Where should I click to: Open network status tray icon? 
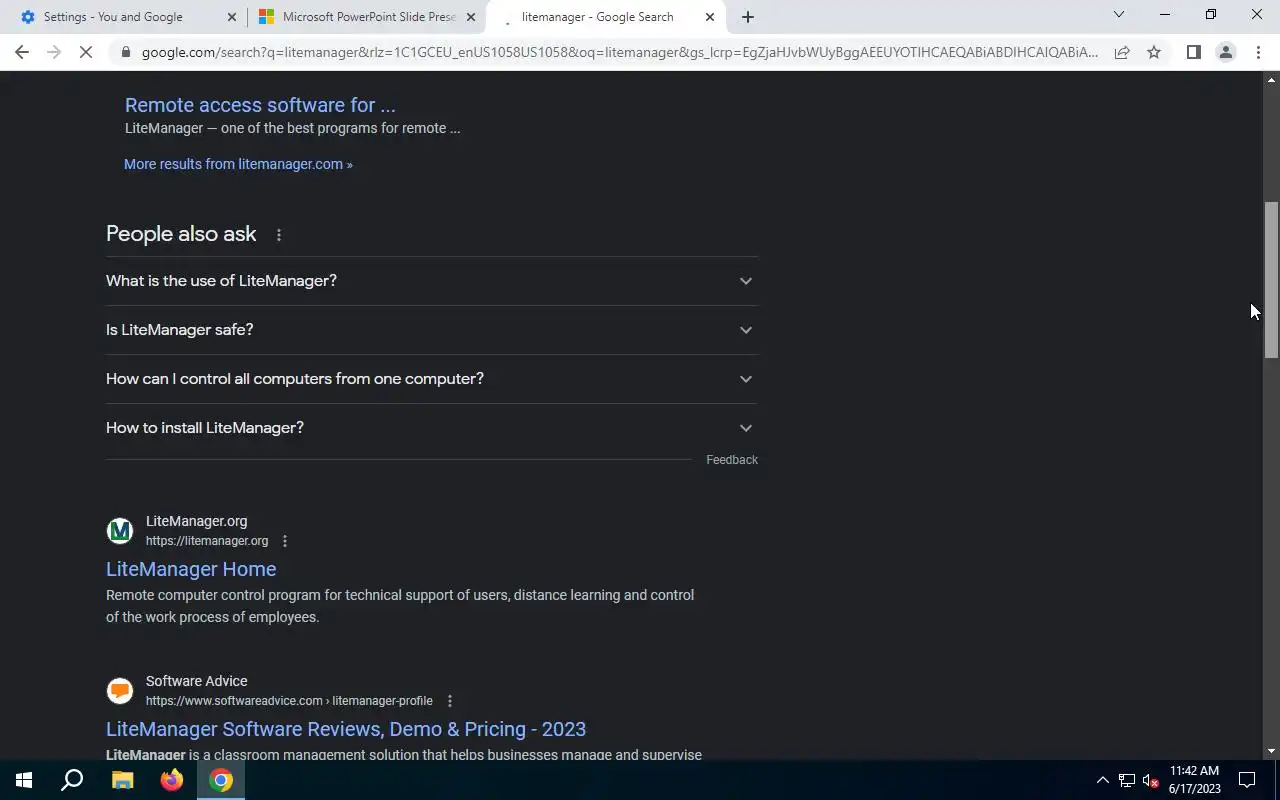point(1127,780)
